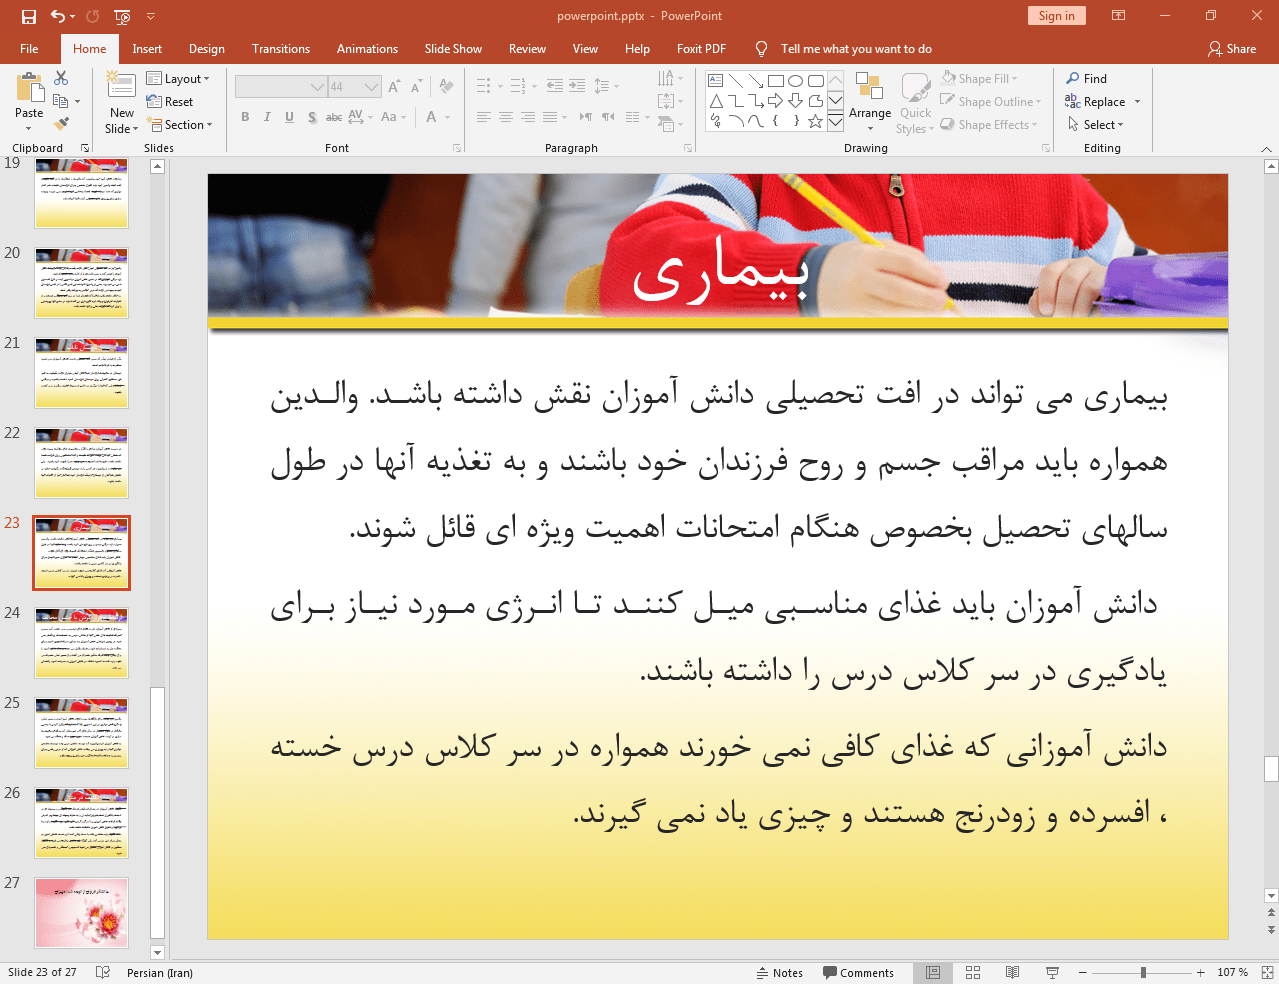Viewport: 1279px width, 984px height.
Task: Select the Freeform Scribble shape
Action: coord(716,121)
